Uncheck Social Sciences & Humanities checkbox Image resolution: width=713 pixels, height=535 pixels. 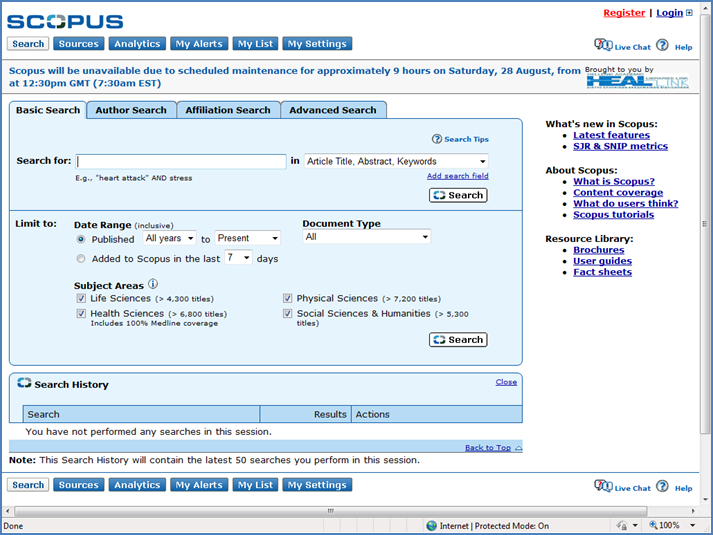(287, 313)
